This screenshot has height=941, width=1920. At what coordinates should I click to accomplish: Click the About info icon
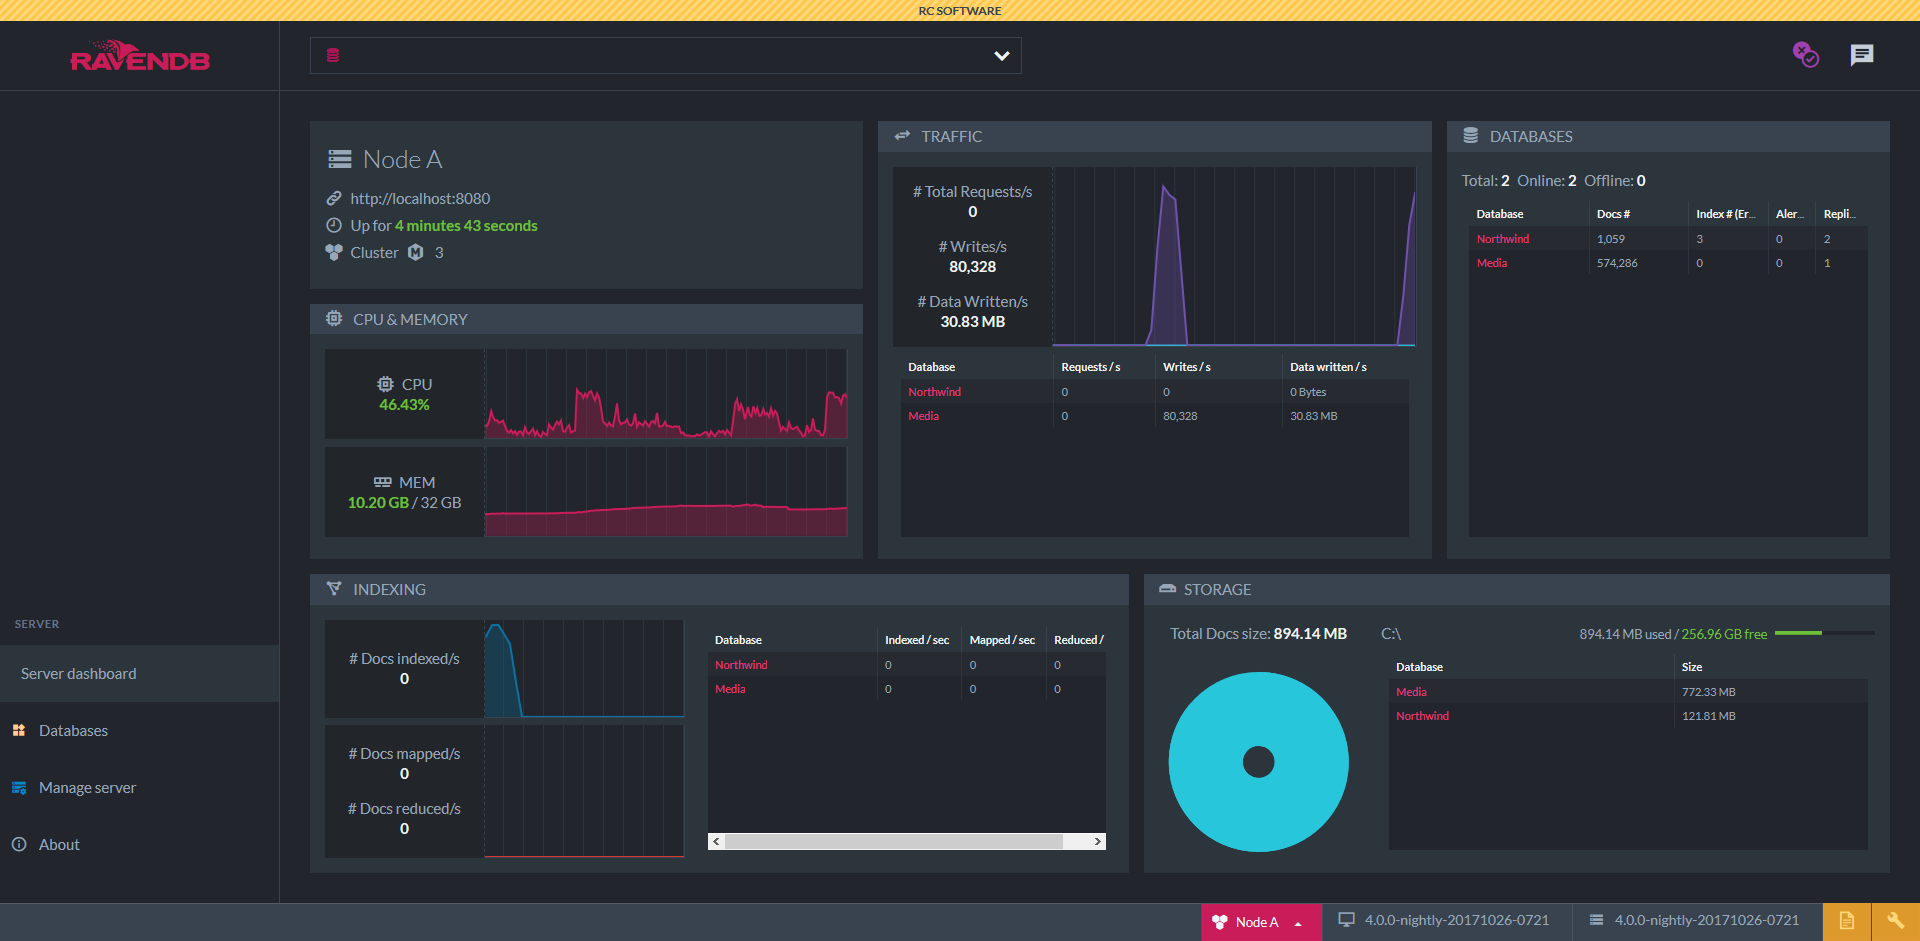click(x=19, y=844)
